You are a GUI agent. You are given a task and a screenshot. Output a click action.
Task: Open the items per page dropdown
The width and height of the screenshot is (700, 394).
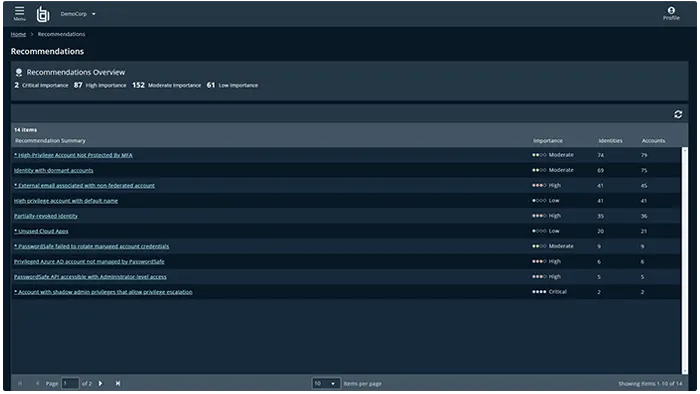point(325,383)
